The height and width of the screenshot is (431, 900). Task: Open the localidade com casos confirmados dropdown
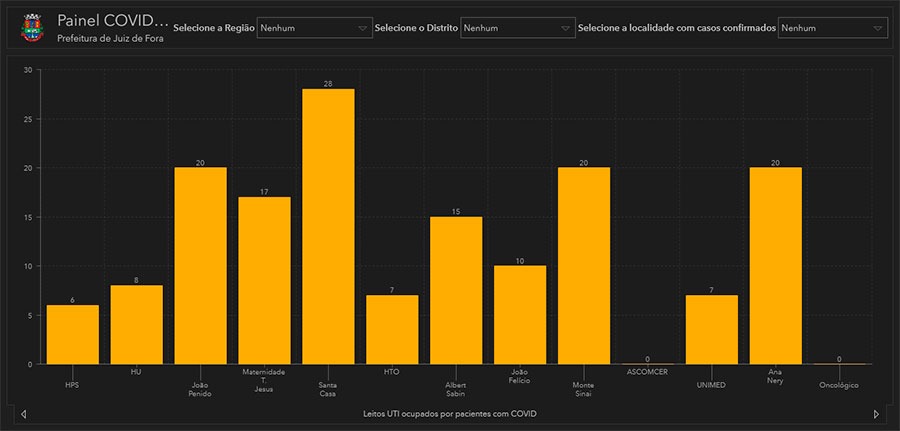833,29
